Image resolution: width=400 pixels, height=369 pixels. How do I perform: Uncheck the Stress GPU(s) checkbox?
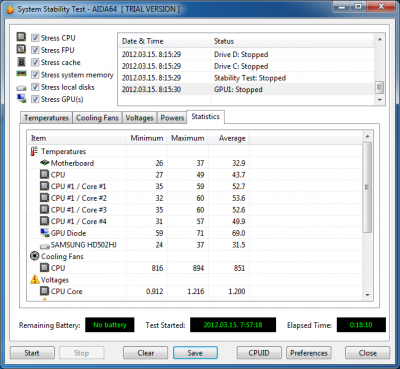[35, 99]
